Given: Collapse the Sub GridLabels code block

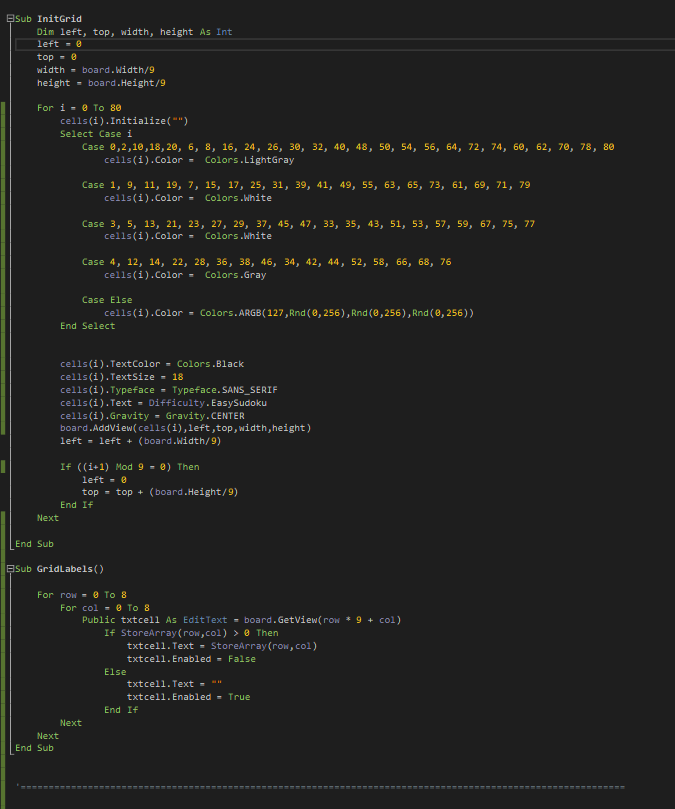Looking at the screenshot, I should [x=10, y=569].
